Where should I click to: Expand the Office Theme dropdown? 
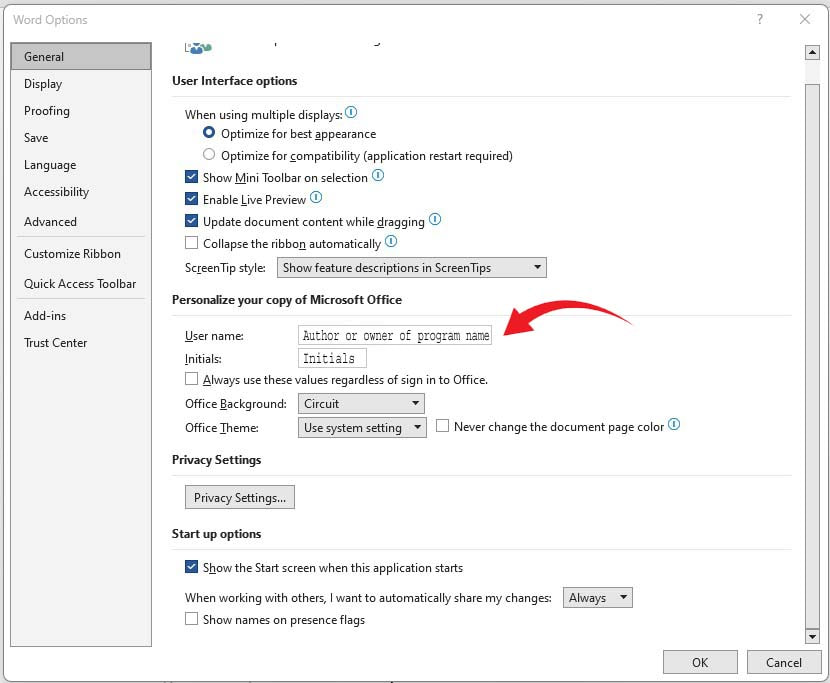(x=362, y=427)
